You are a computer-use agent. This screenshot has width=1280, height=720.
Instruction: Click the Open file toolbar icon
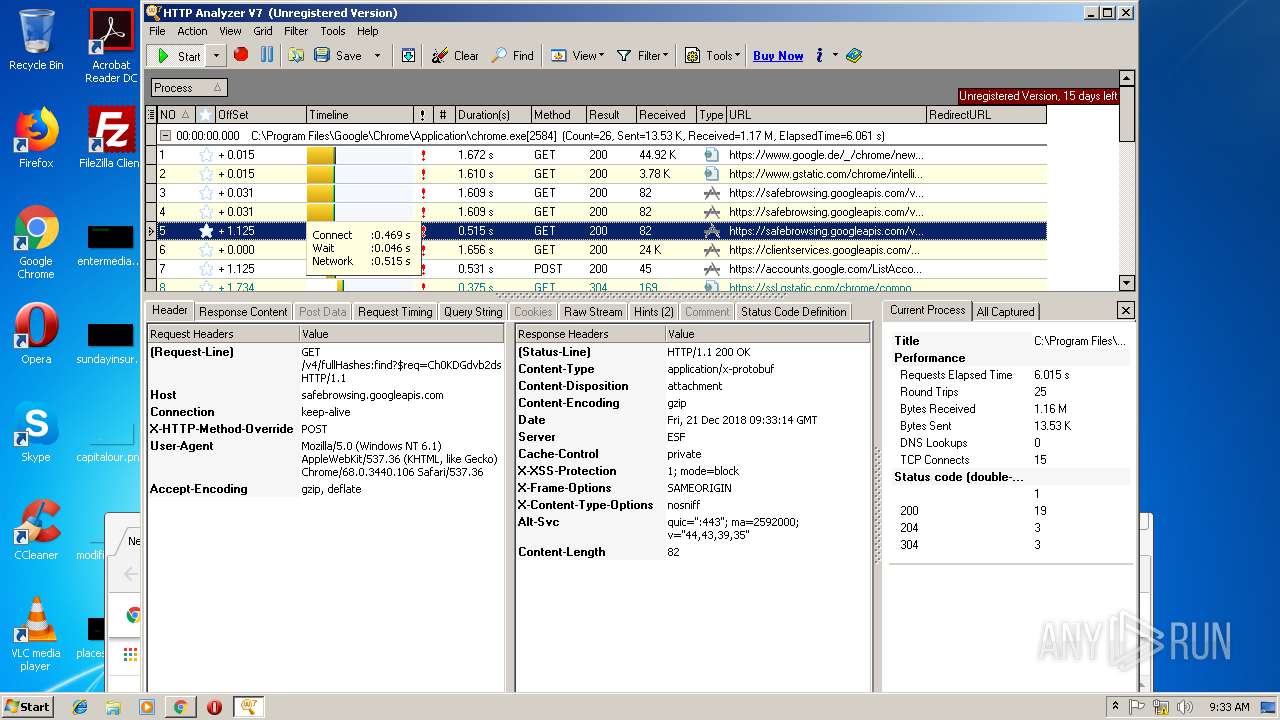coord(296,55)
